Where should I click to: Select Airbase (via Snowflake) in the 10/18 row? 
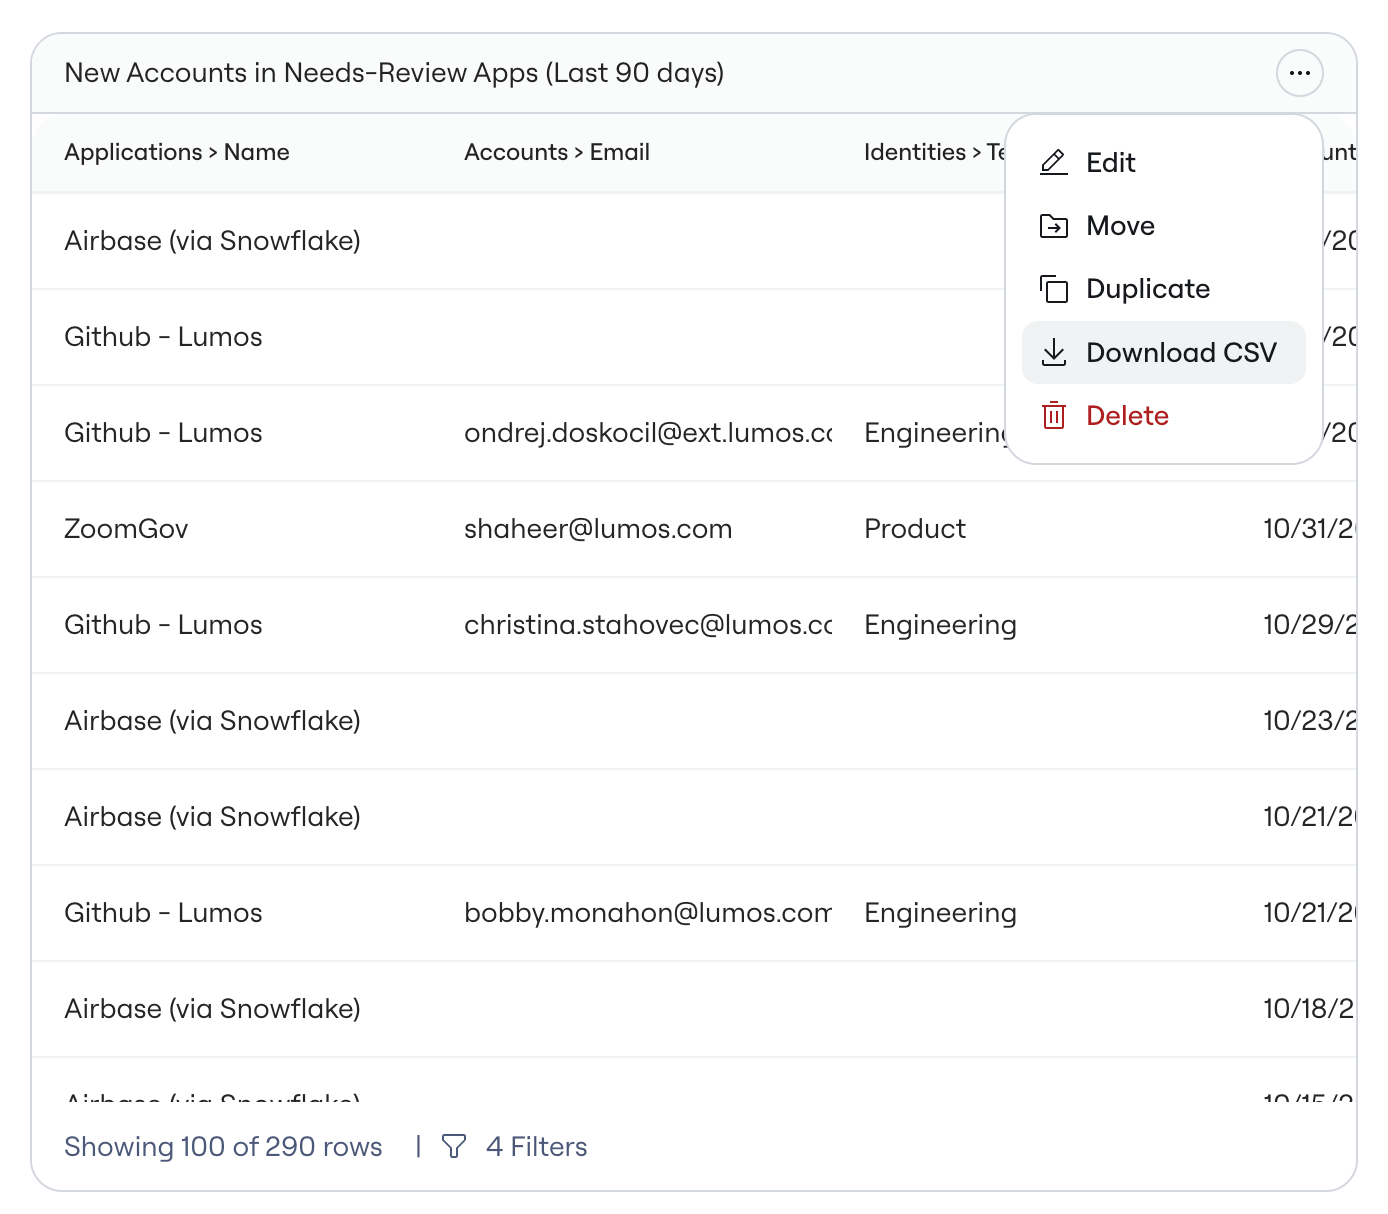(212, 1009)
